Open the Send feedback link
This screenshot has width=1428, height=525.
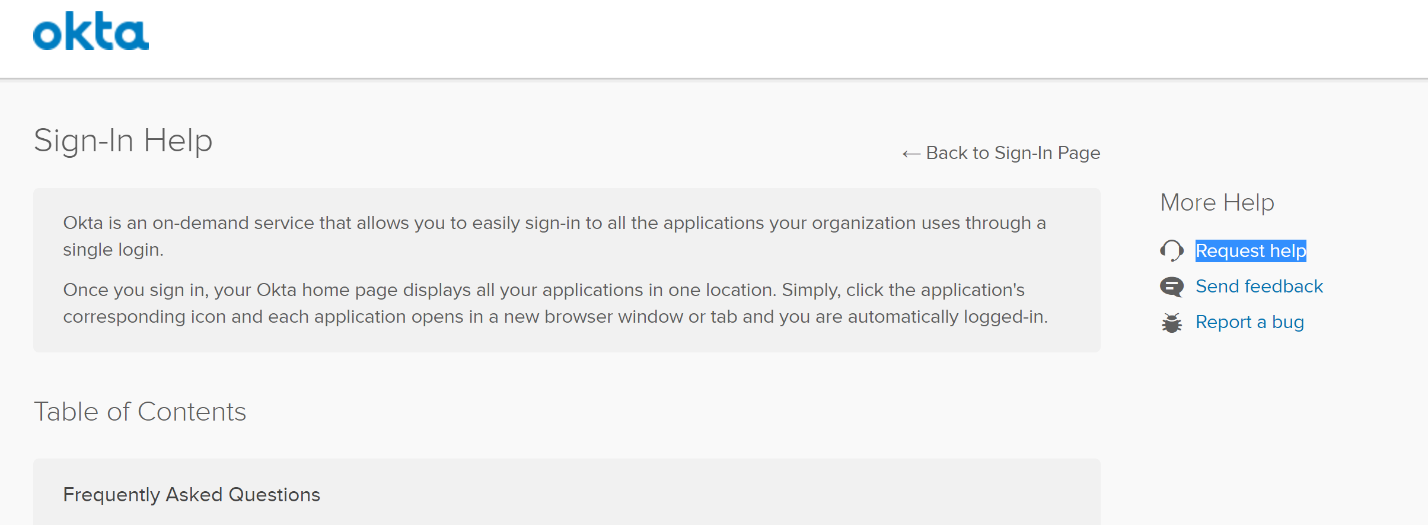(x=1259, y=287)
